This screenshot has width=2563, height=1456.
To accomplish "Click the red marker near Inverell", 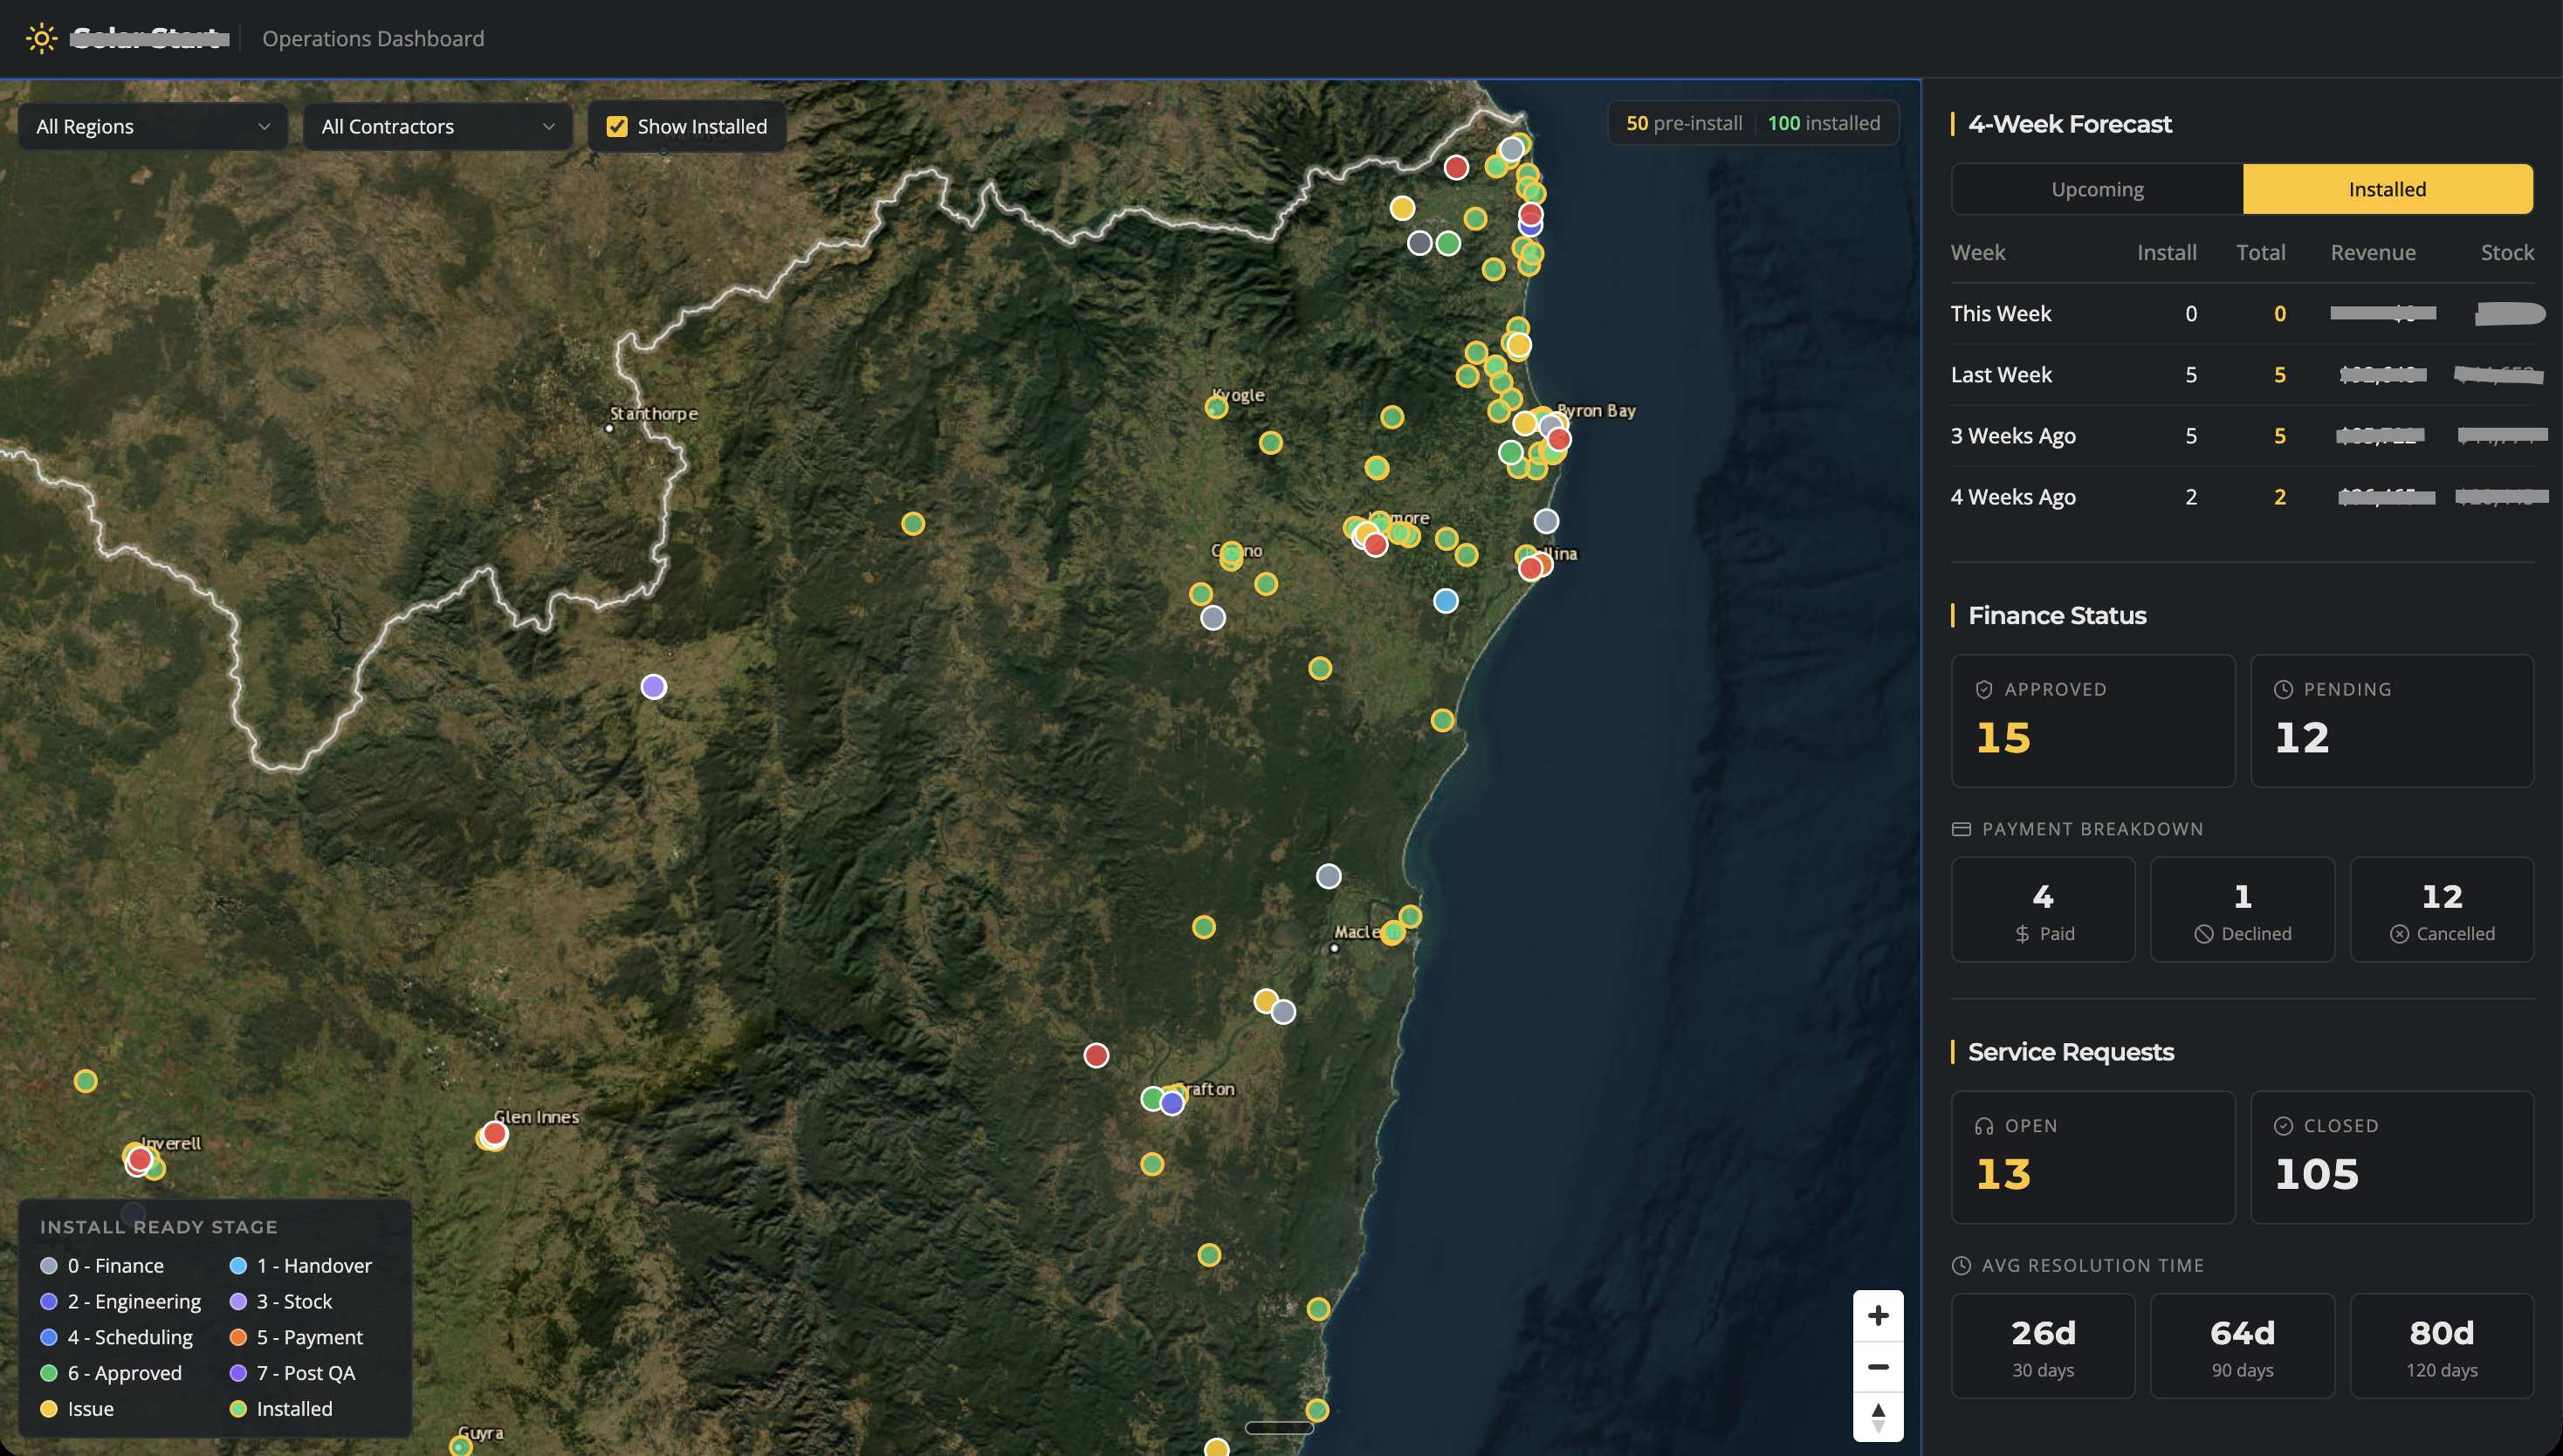I will (x=139, y=1159).
